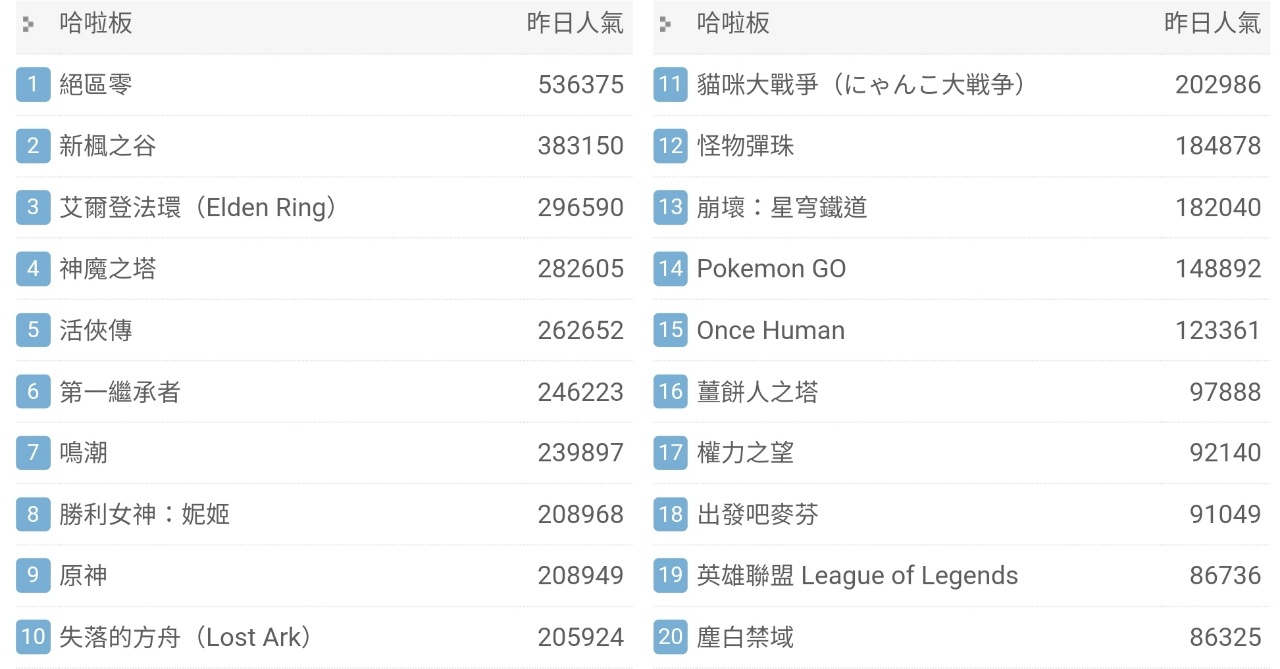The height and width of the screenshot is (669, 1280).
Task: Click the rank 20 badge beside 塵白禁域
Action: click(x=670, y=637)
